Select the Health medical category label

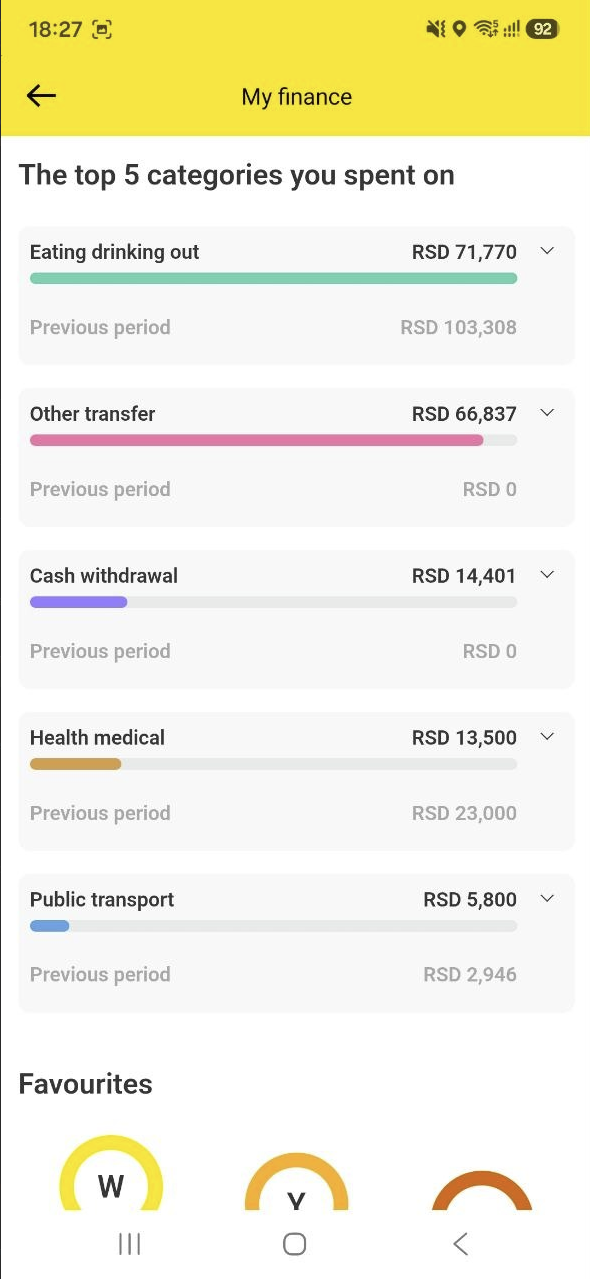(97, 738)
